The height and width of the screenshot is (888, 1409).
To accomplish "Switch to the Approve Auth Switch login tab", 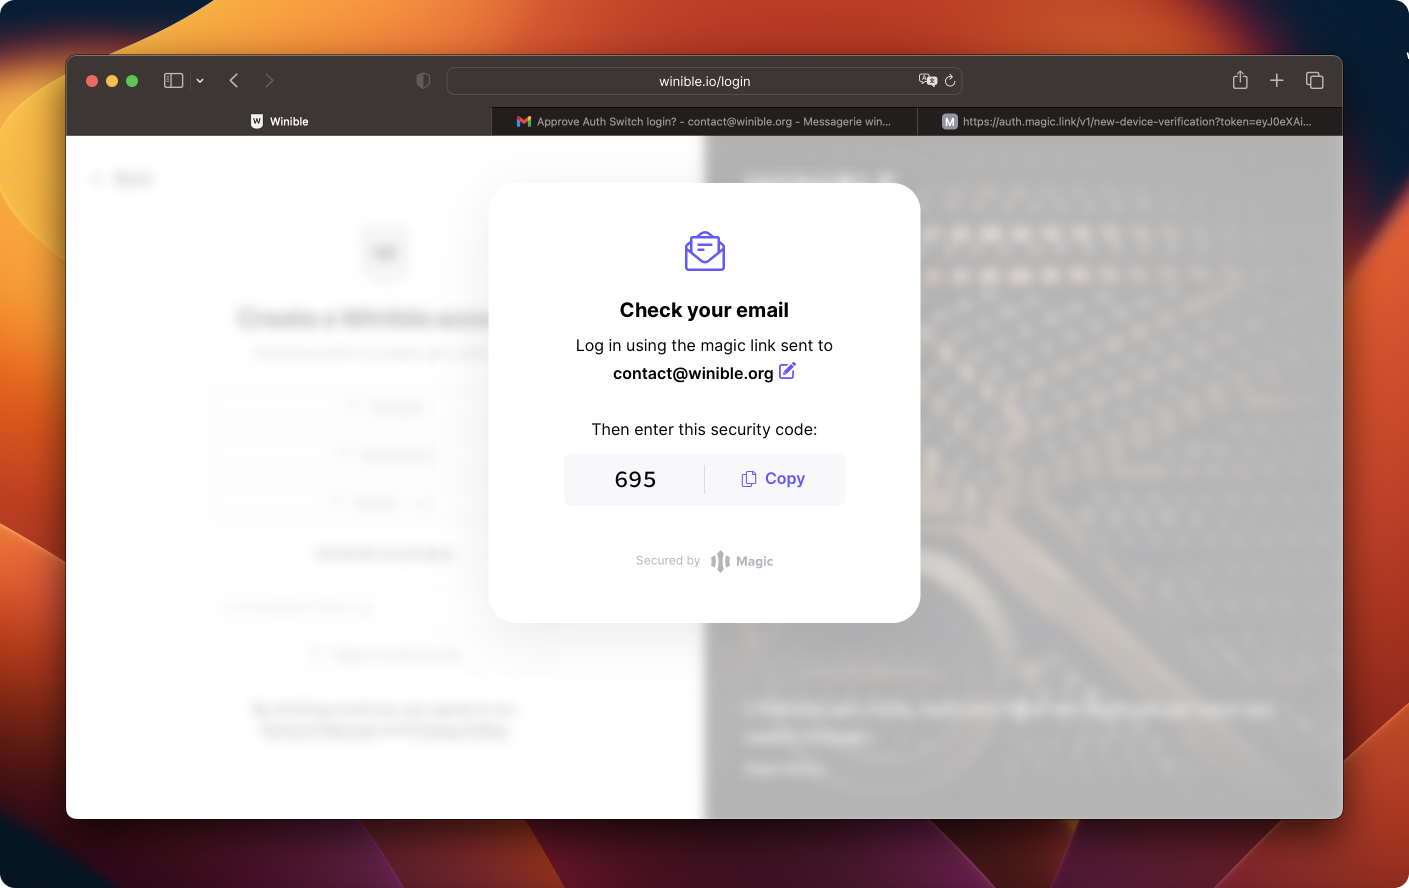I will click(704, 121).
